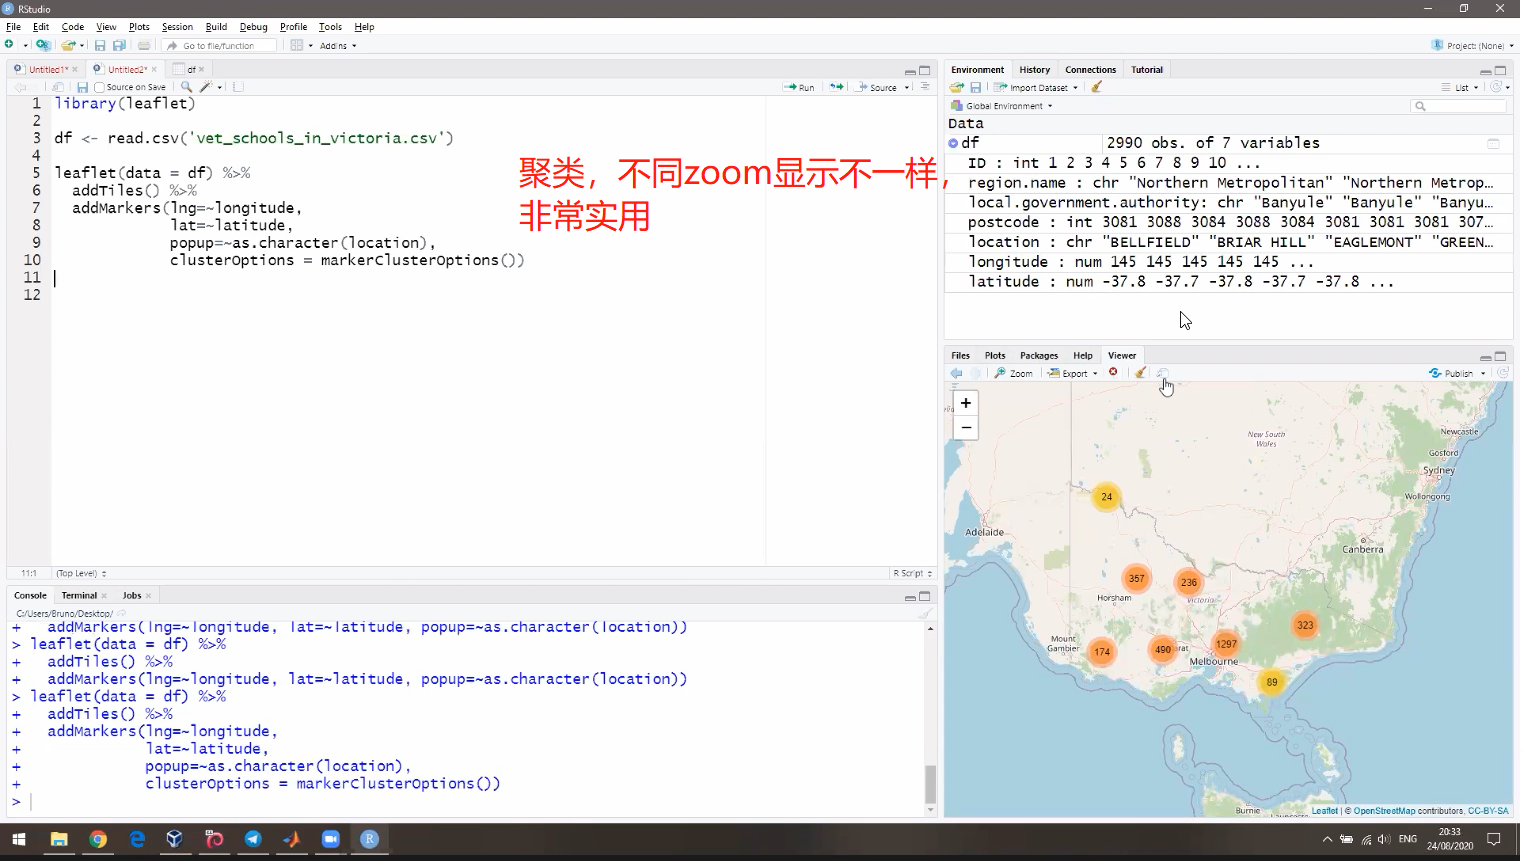The image size is (1522, 861).
Task: Show the script in a new window
Action: click(58, 87)
